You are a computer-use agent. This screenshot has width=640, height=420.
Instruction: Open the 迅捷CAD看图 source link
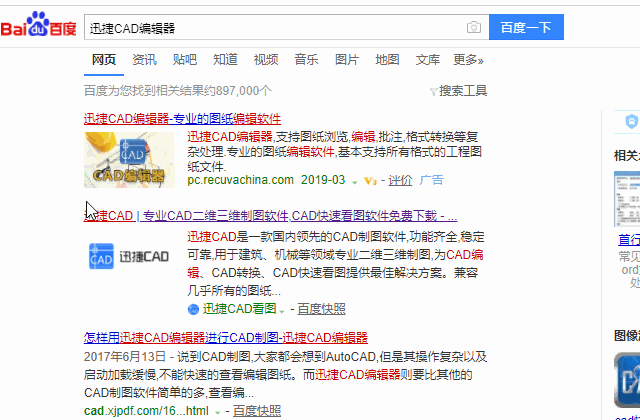click(x=240, y=309)
